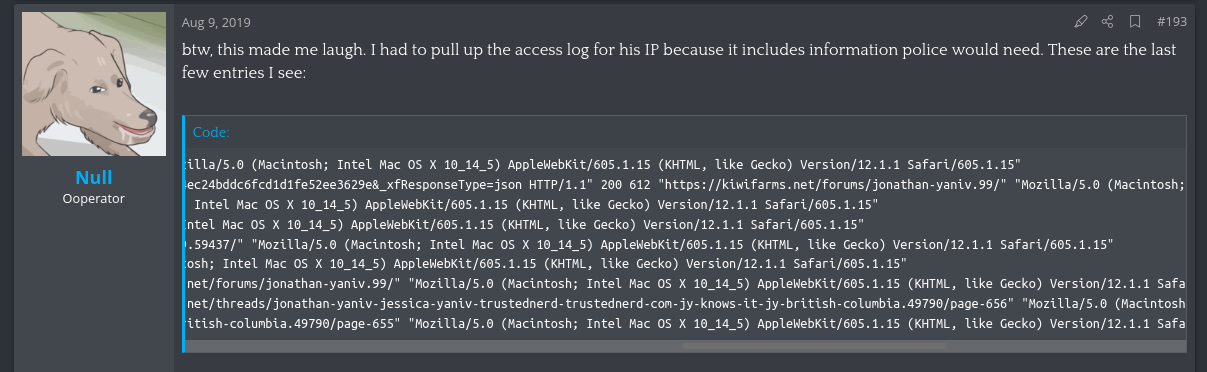Screen dimensions: 1207x372
Task: Open the dog avatar image of Null
Action: point(93,85)
